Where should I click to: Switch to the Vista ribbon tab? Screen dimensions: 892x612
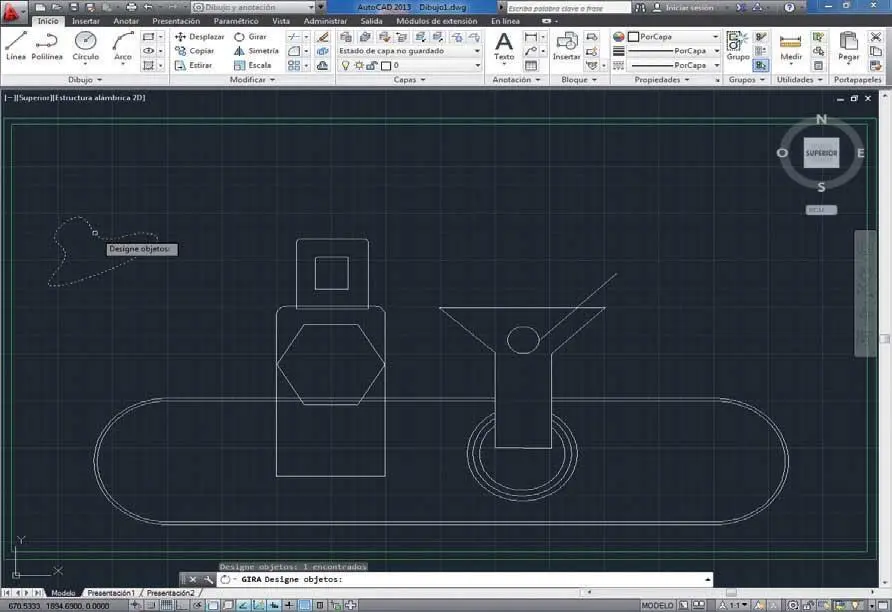[281, 21]
